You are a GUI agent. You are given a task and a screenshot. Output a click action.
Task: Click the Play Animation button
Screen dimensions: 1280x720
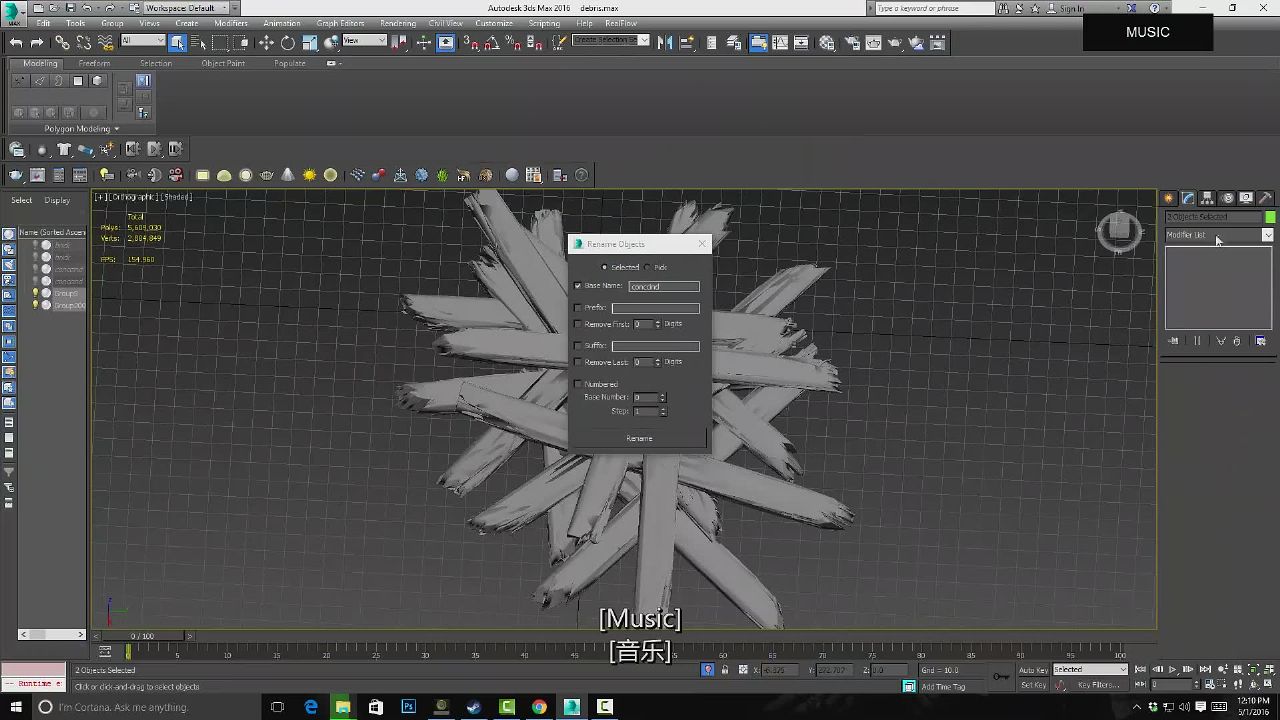(1172, 670)
